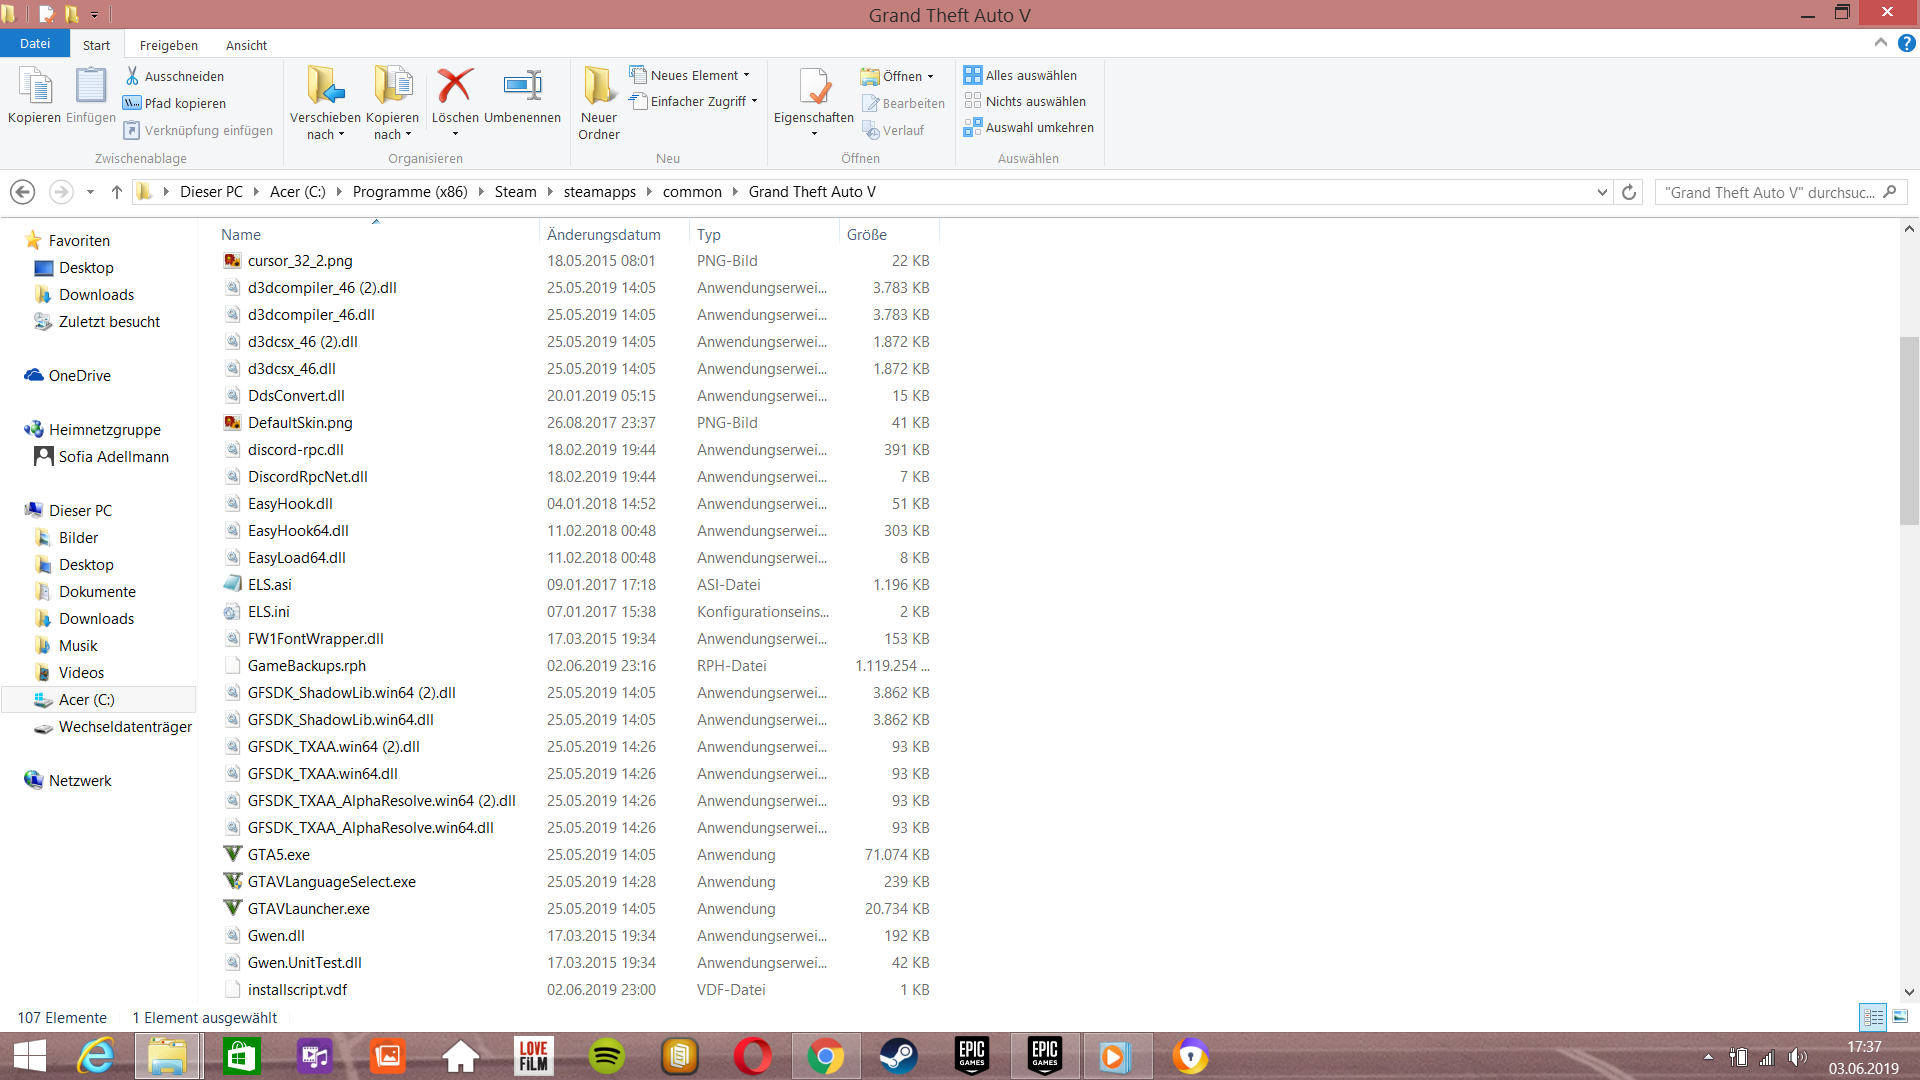Click Pfad kopieren button
1920x1080 pixels.
coord(185,103)
